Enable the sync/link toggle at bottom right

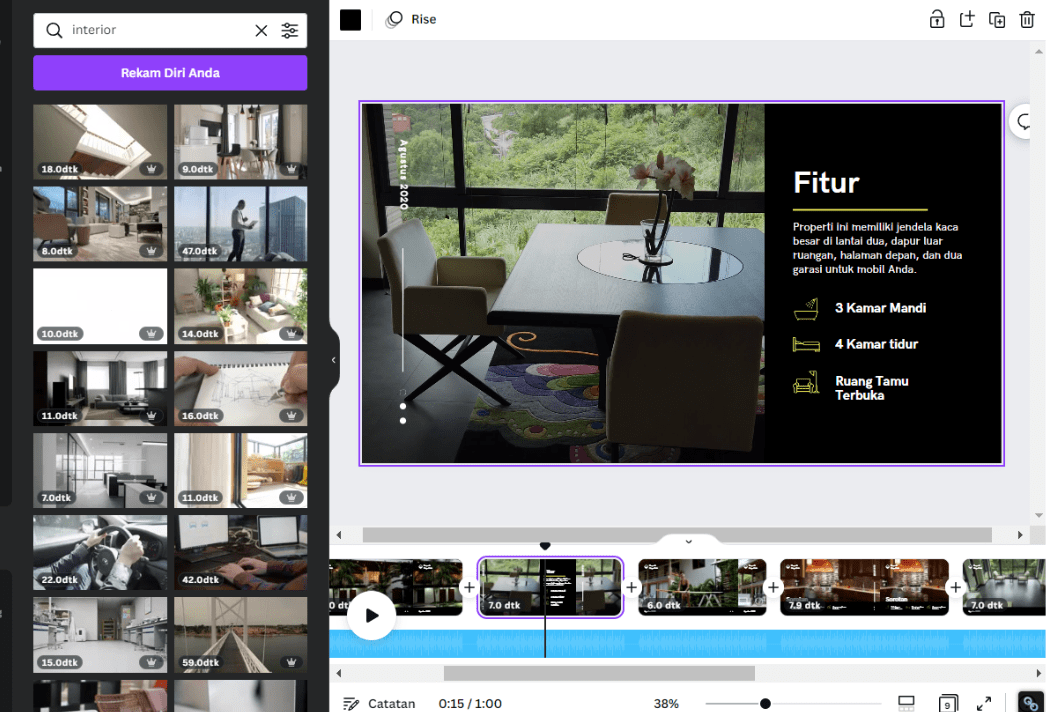coord(1031,702)
